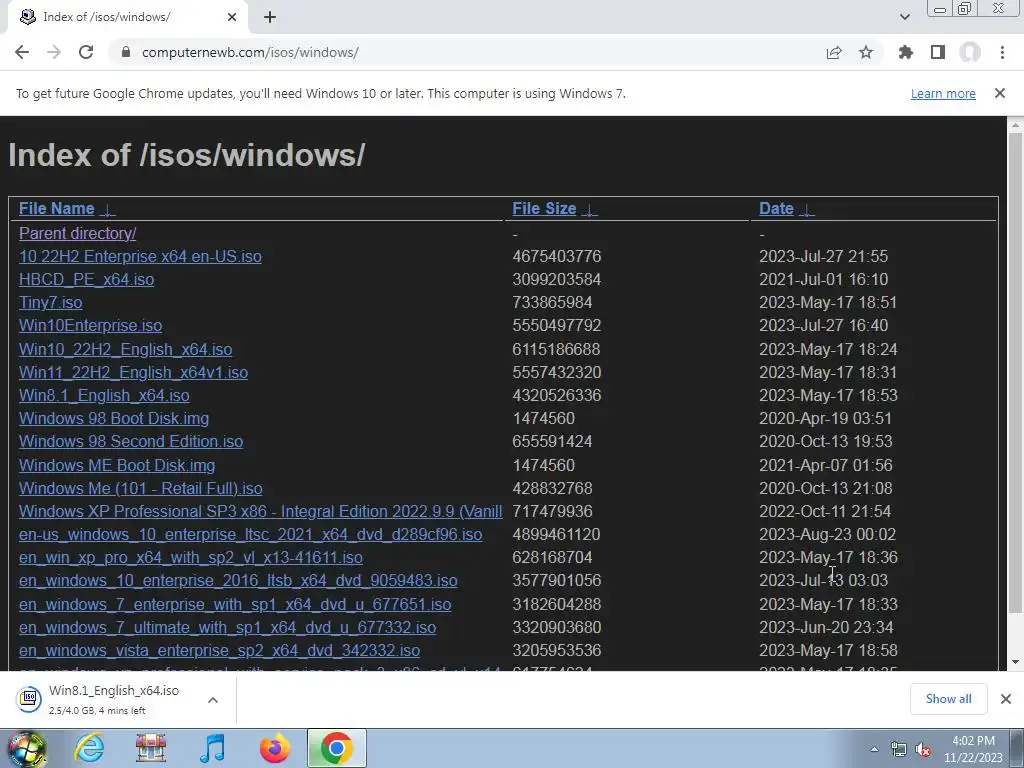Select the Index of /isos/windows/ tab
The height and width of the screenshot is (768, 1024).
tap(127, 17)
